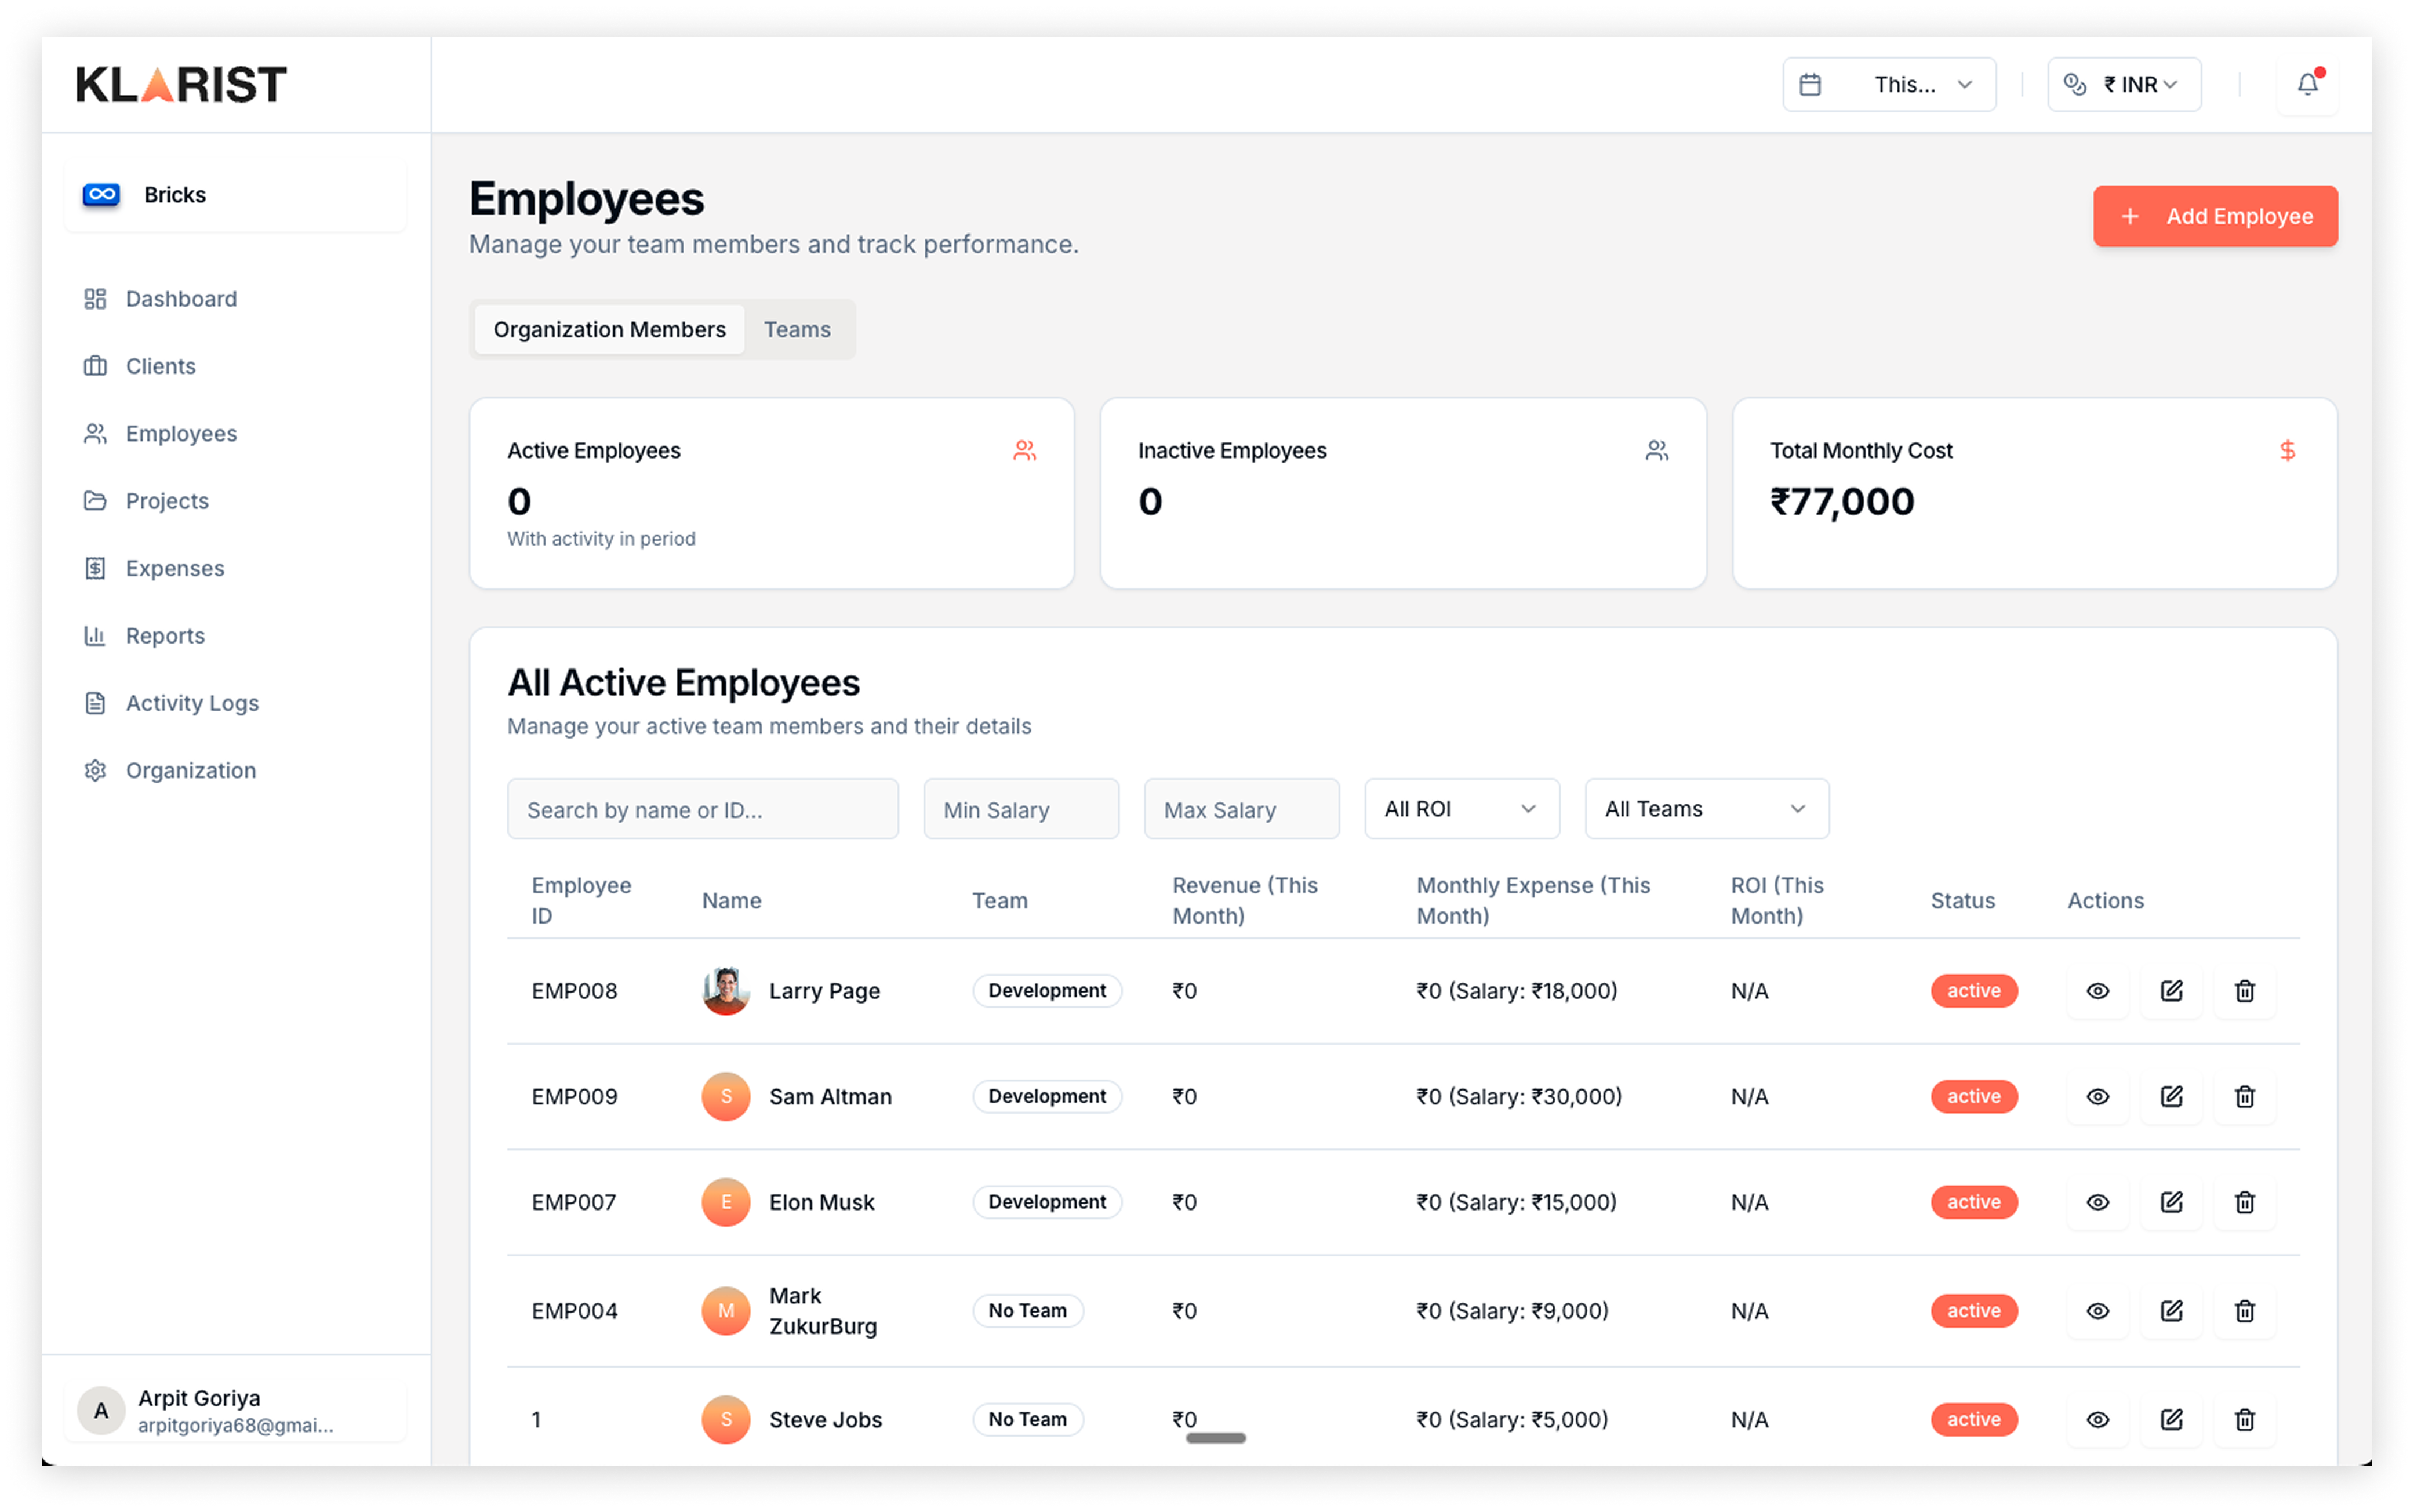Open the INR currency dropdown

pos(2124,85)
